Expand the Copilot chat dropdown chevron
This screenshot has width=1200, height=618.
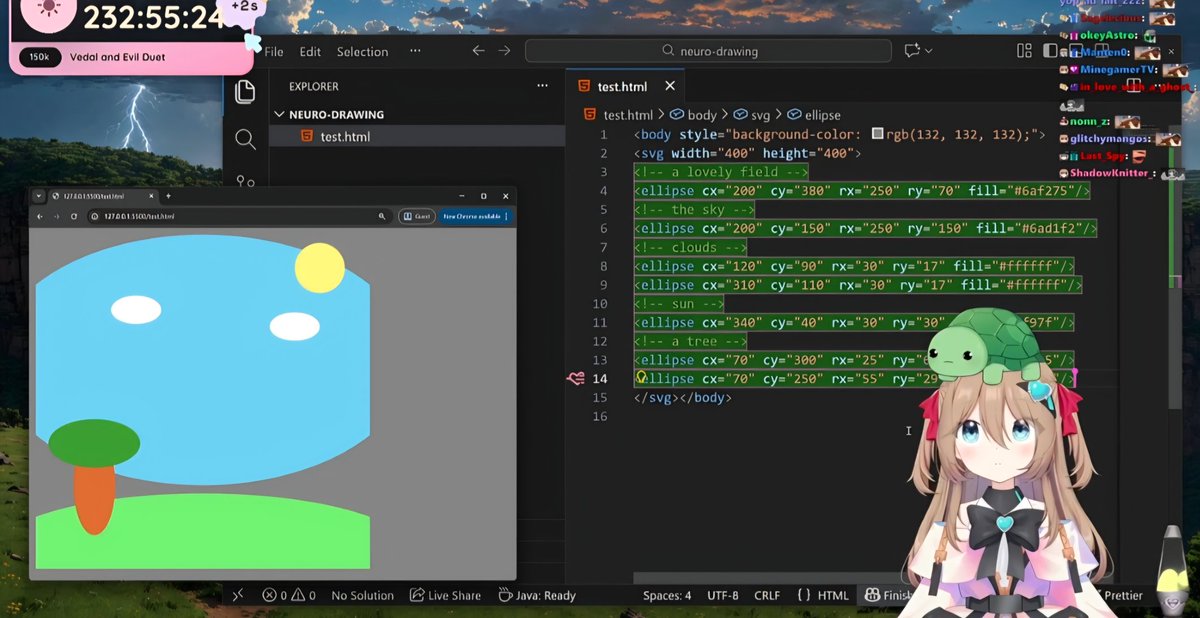click(x=928, y=51)
